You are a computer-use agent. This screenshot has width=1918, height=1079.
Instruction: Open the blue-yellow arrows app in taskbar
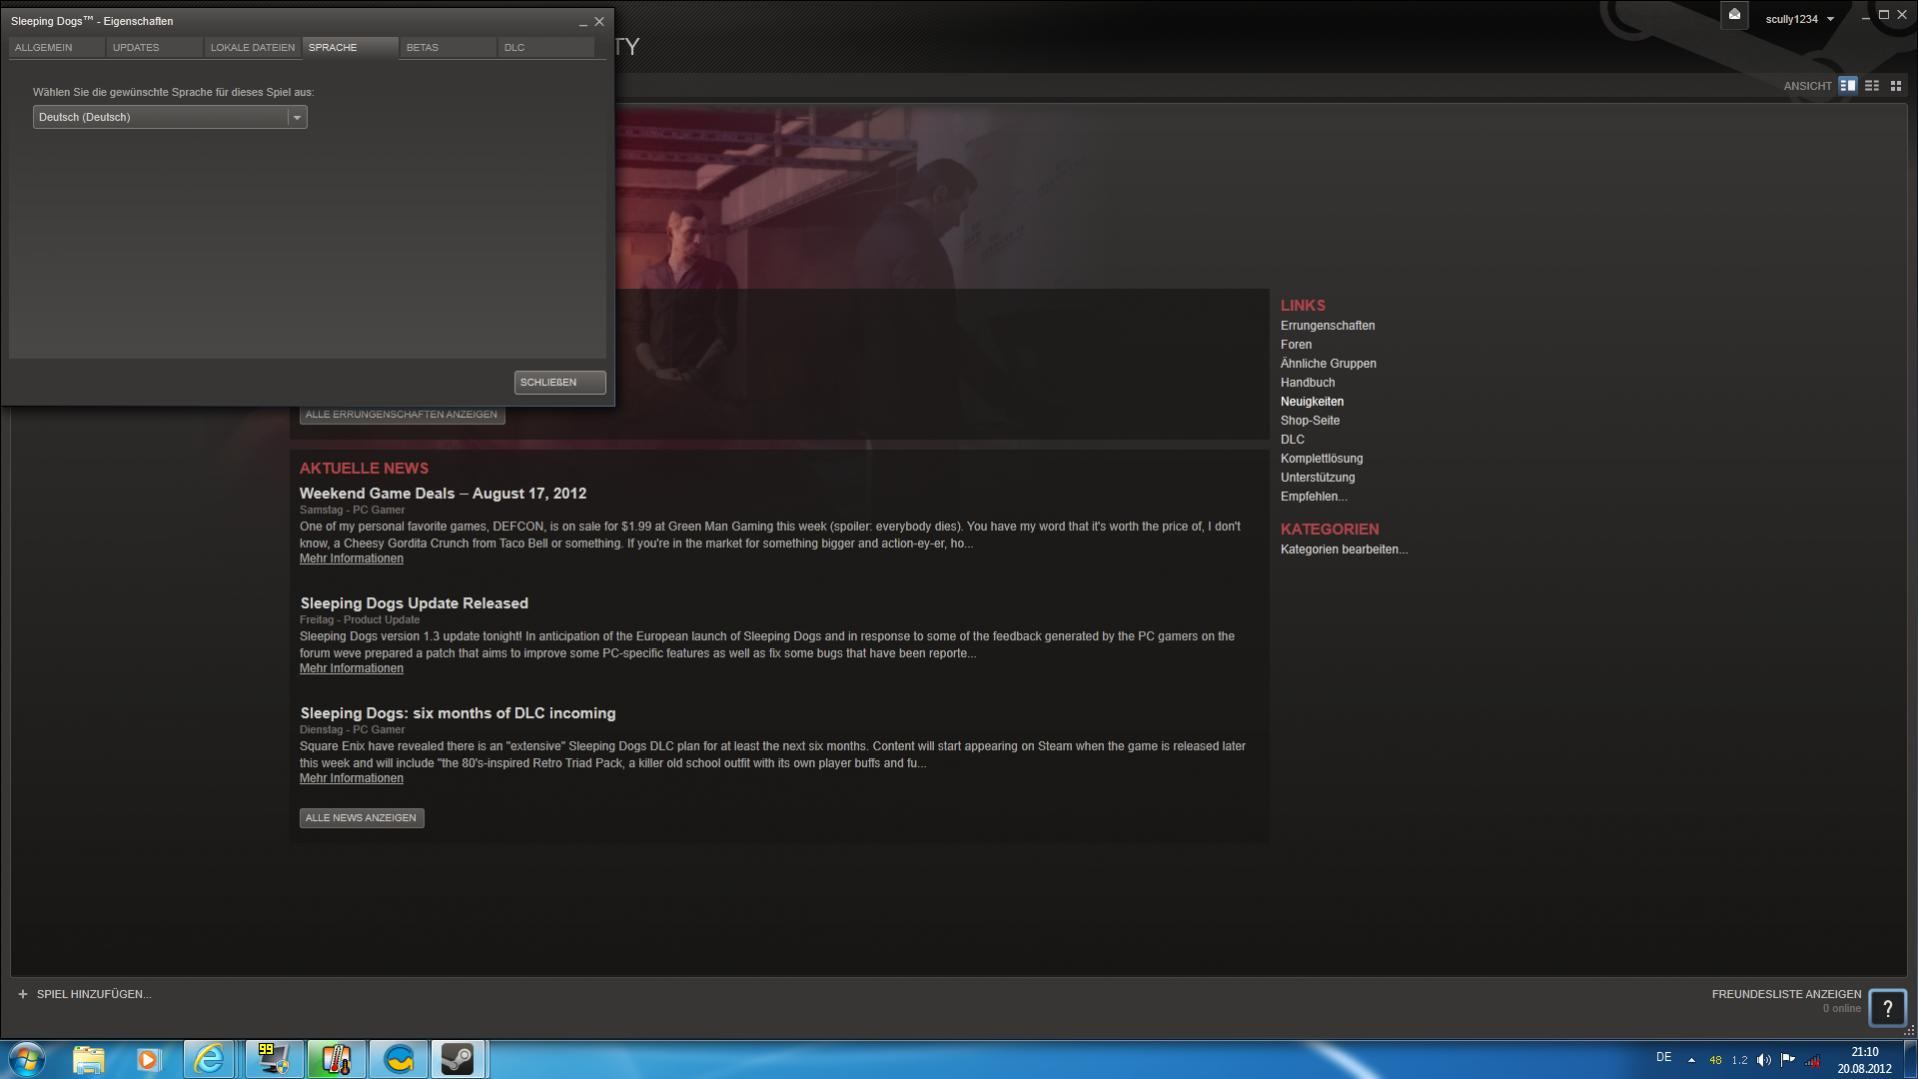[x=398, y=1059]
